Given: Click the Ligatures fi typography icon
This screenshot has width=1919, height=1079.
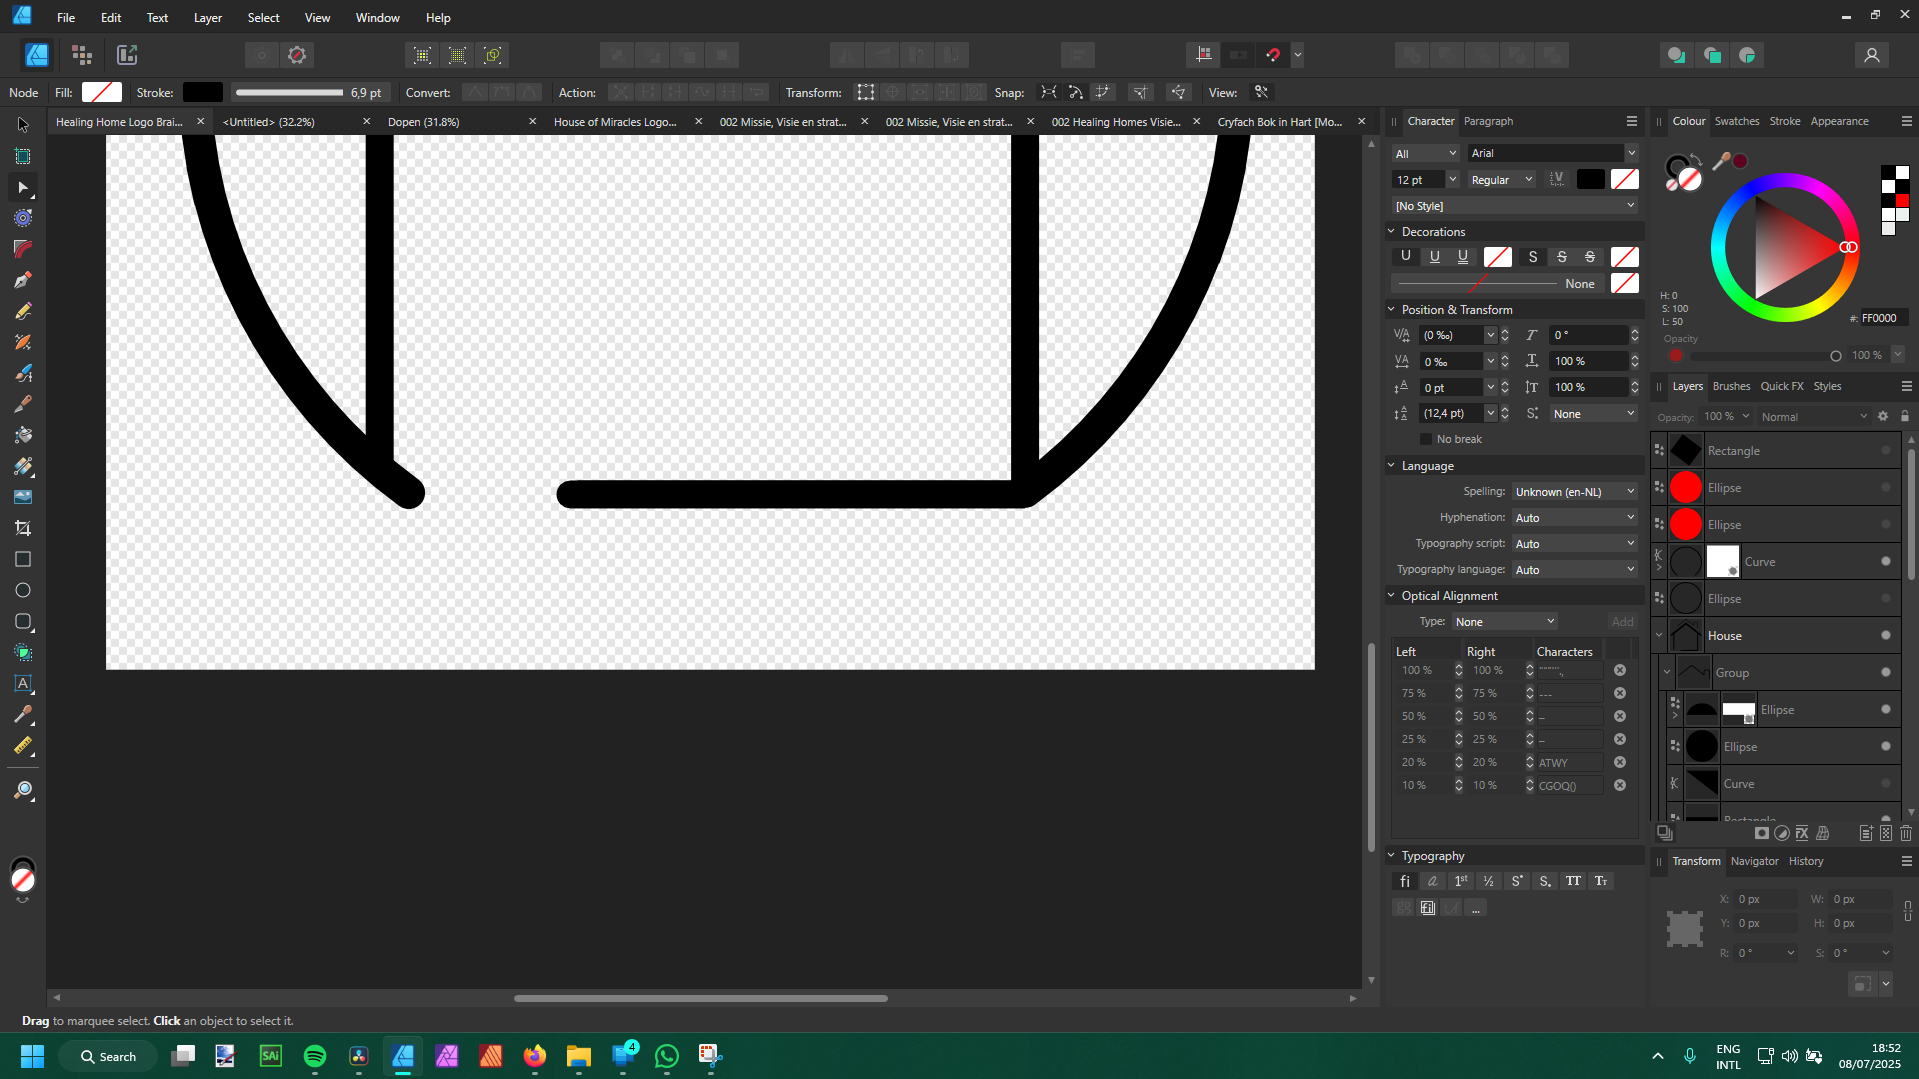Looking at the screenshot, I should [x=1405, y=881].
